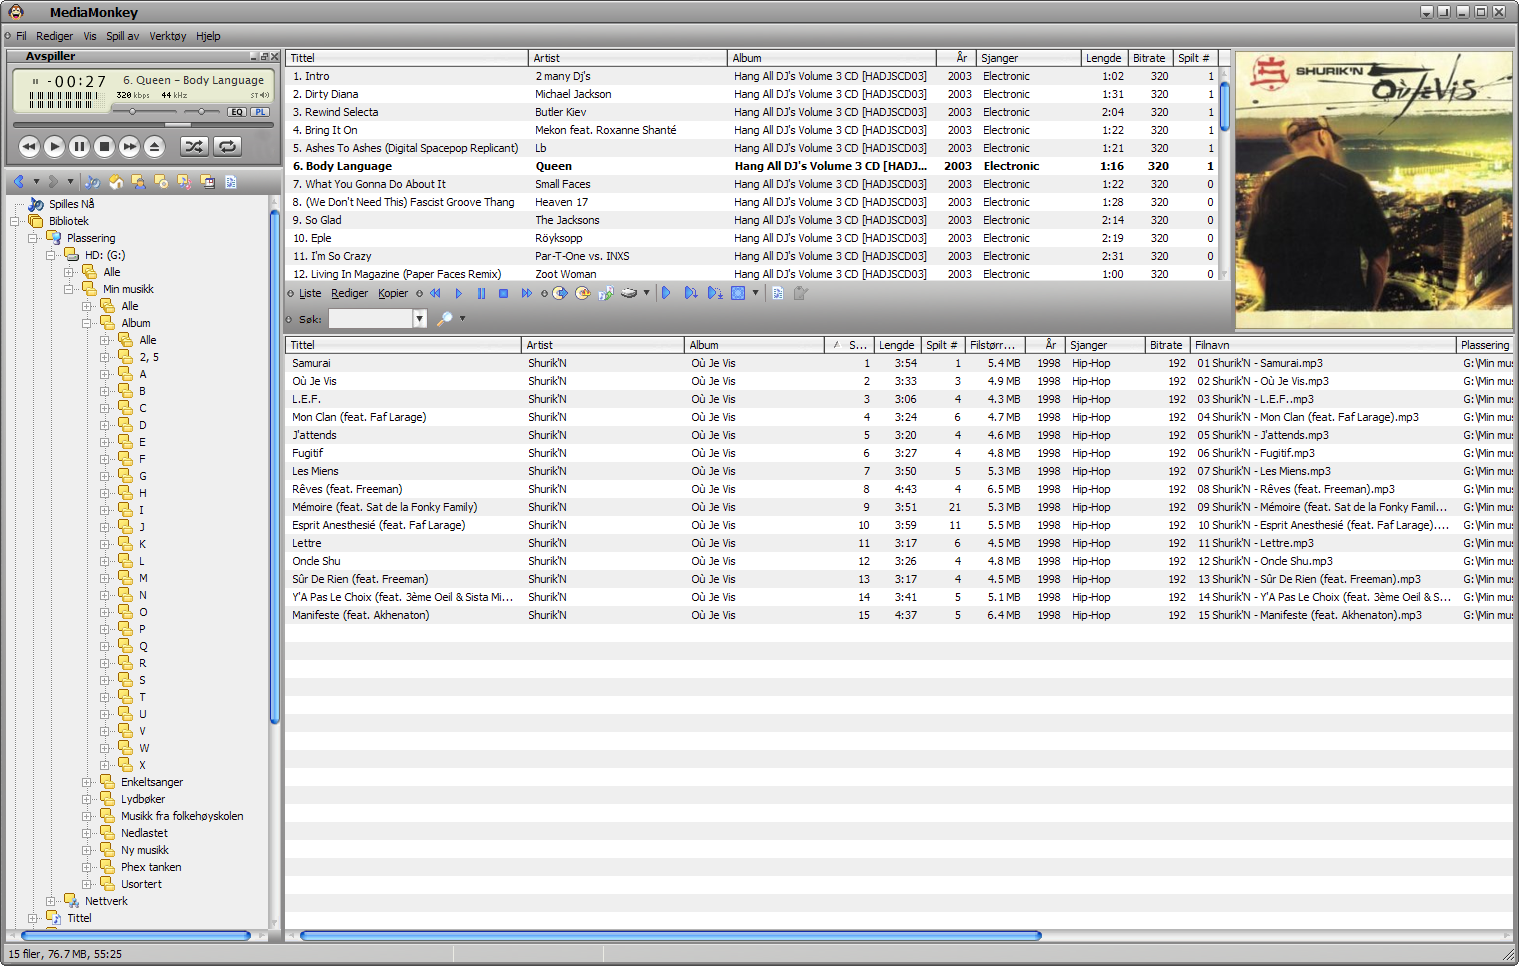Click the rip CD disc-arrow icon
The height and width of the screenshot is (966, 1519).
(560, 293)
